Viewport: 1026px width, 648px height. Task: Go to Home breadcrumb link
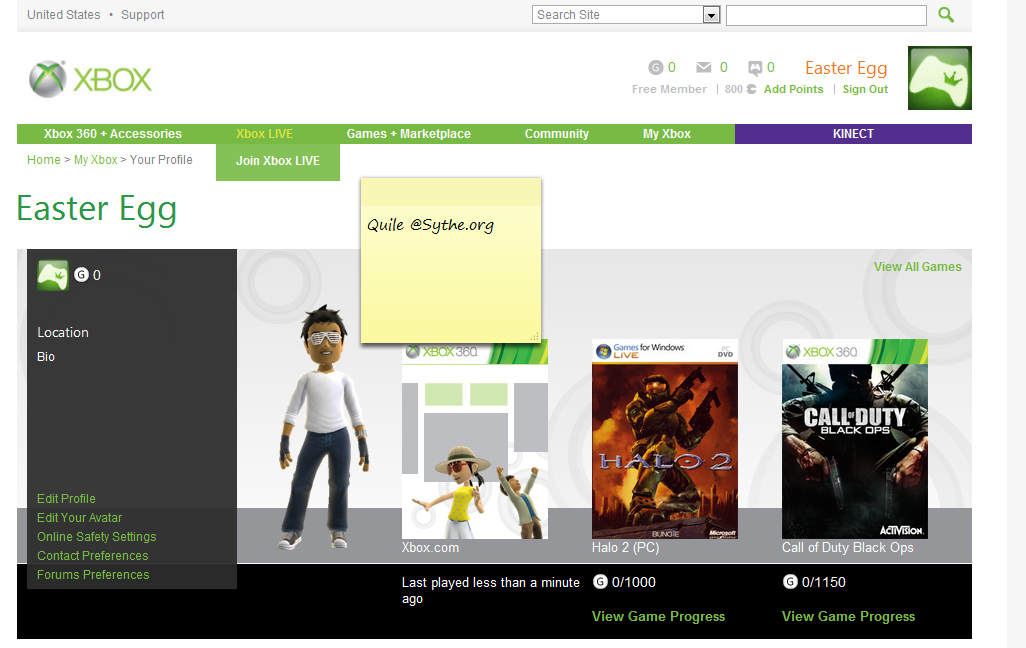43,160
